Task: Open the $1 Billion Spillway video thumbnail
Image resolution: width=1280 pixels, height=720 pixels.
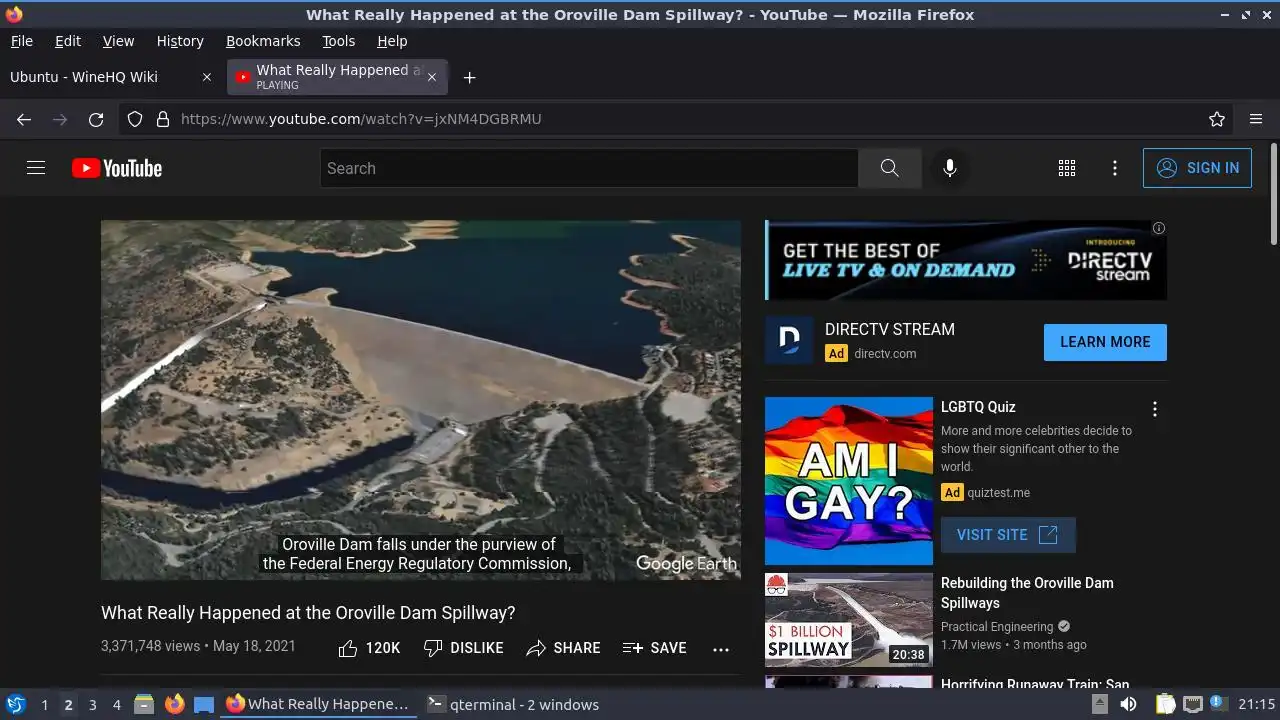Action: tap(849, 620)
